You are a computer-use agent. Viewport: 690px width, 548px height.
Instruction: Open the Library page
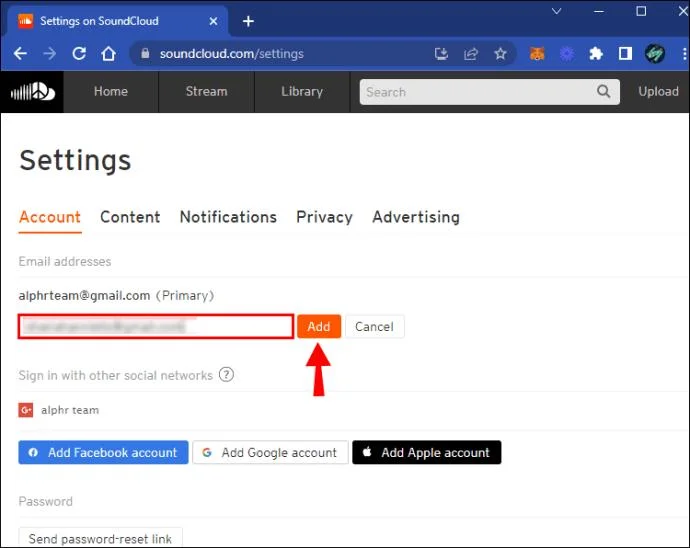(x=302, y=92)
